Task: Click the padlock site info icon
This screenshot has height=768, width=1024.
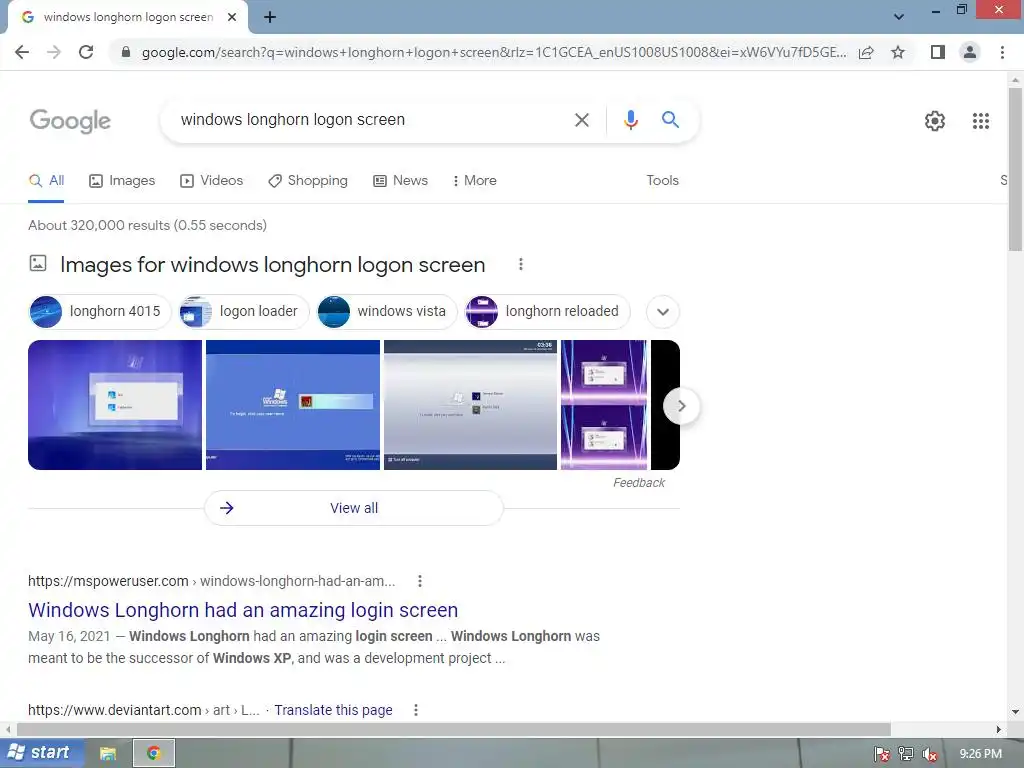Action: (126, 52)
